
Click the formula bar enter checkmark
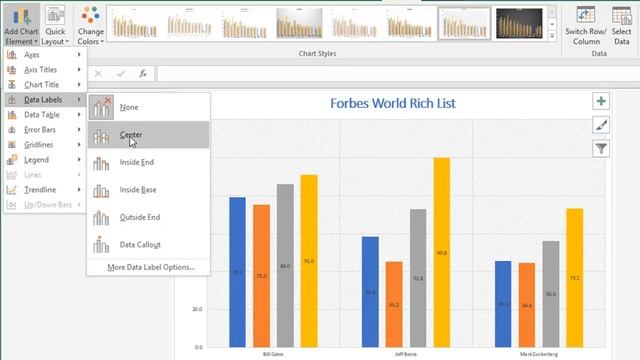point(120,74)
